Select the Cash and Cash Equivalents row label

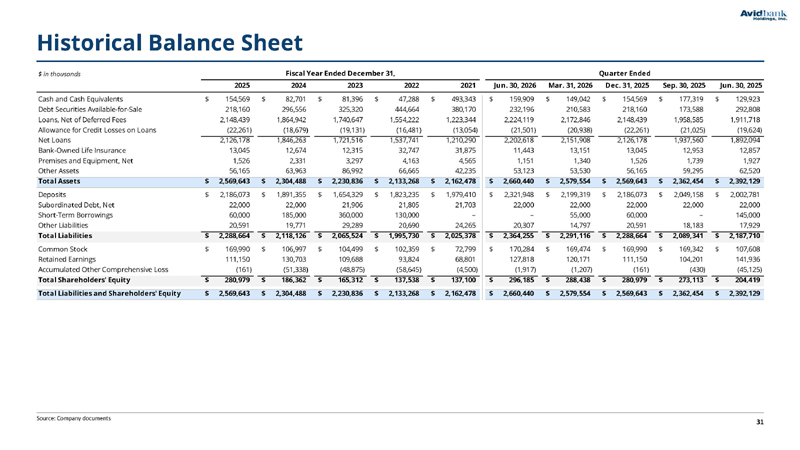[x=80, y=99]
